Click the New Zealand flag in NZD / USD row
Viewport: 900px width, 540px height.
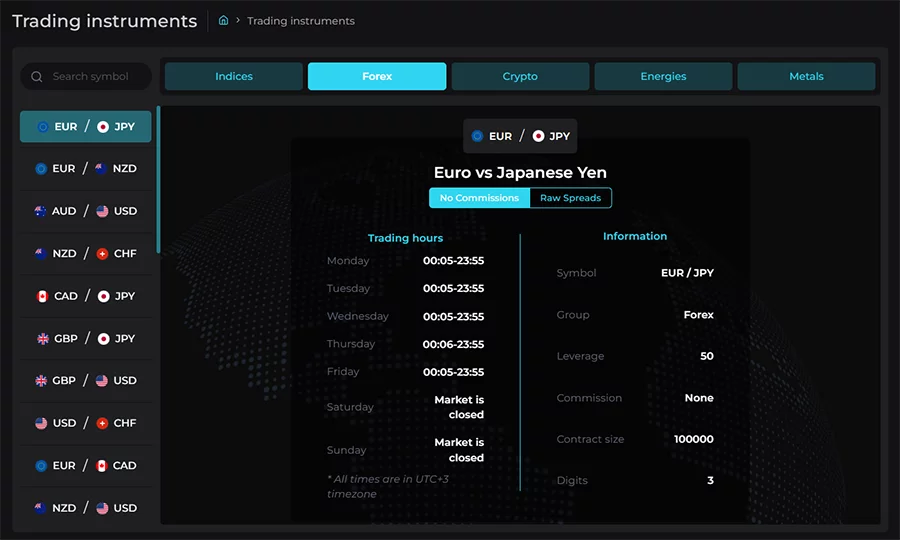point(40,508)
